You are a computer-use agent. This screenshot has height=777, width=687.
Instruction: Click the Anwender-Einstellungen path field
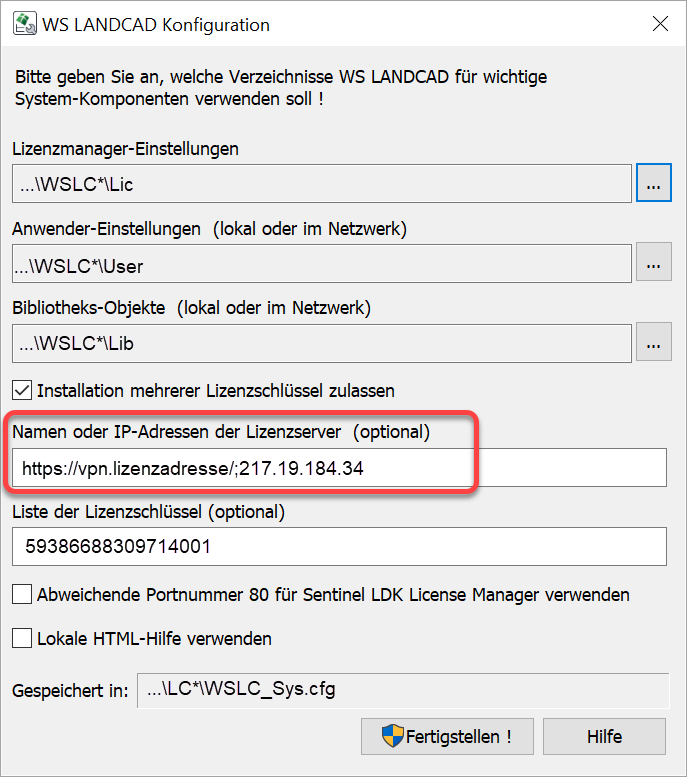322,264
